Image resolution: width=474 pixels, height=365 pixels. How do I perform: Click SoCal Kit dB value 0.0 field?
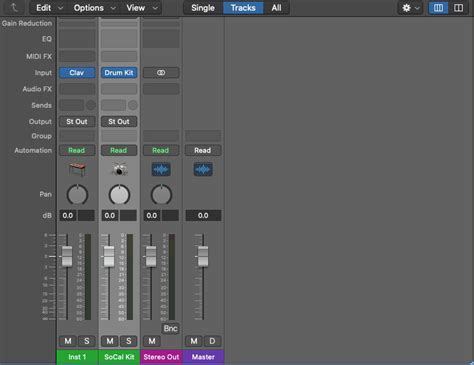click(x=110, y=215)
